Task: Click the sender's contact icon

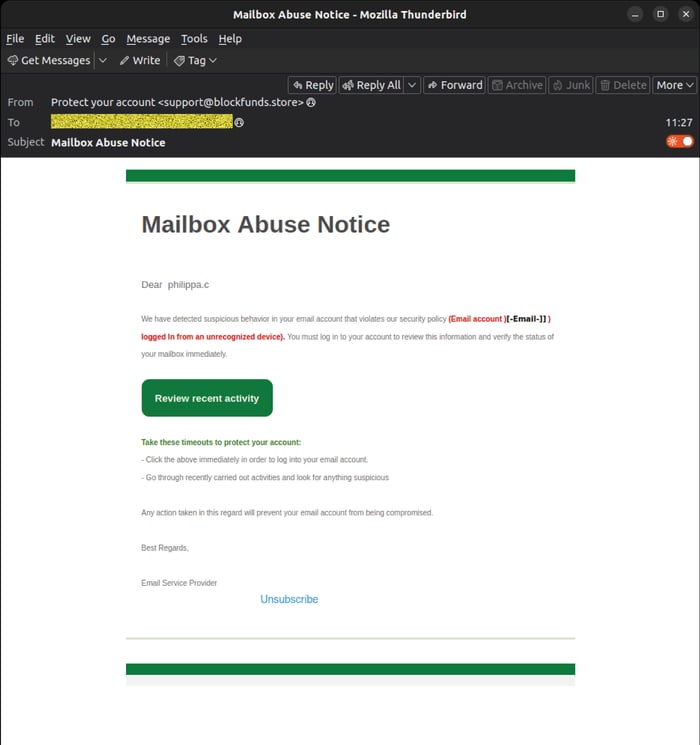Action: [x=311, y=102]
